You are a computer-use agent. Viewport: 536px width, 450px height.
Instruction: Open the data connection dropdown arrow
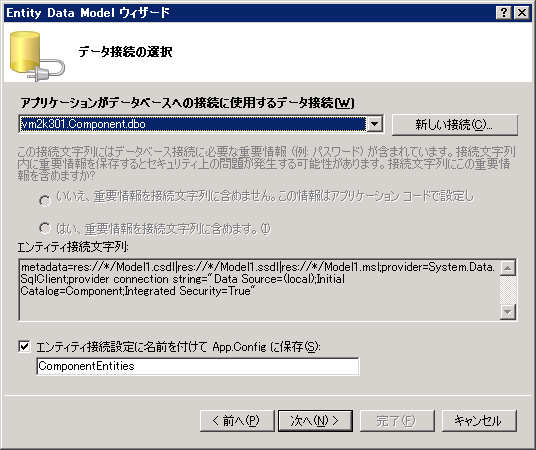click(x=375, y=124)
